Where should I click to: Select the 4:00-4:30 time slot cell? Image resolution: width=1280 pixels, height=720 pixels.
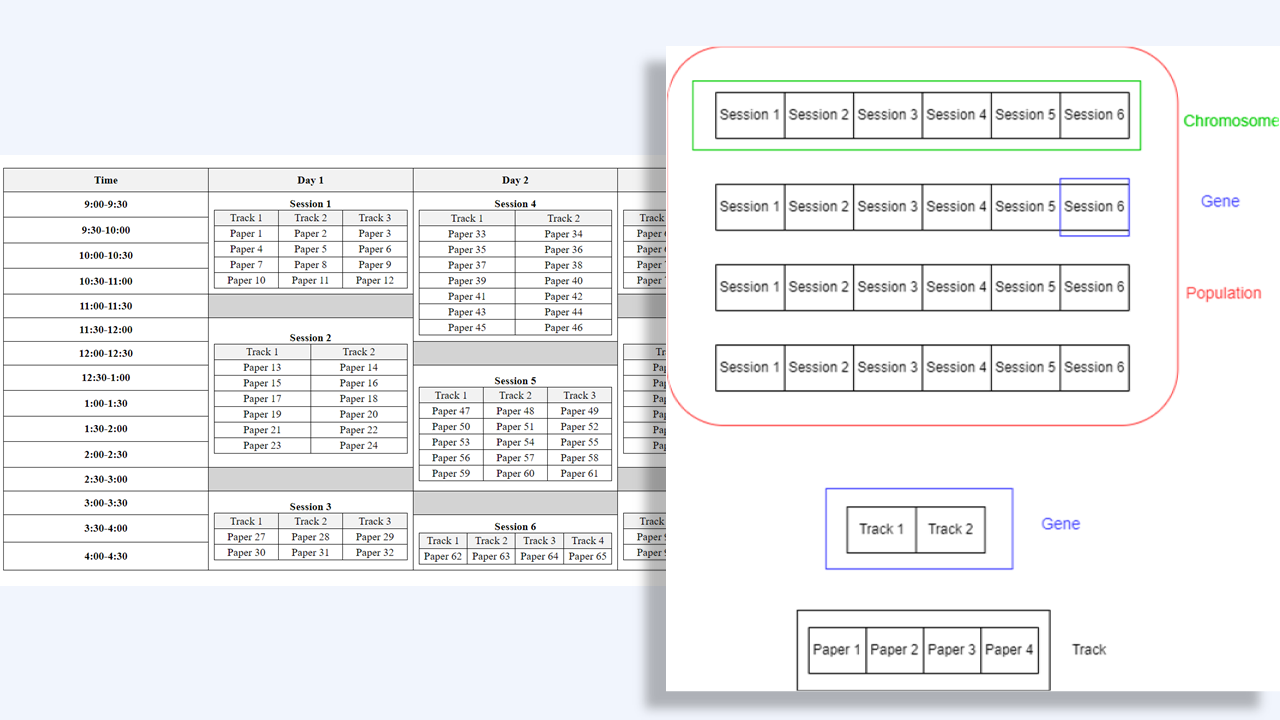(106, 556)
